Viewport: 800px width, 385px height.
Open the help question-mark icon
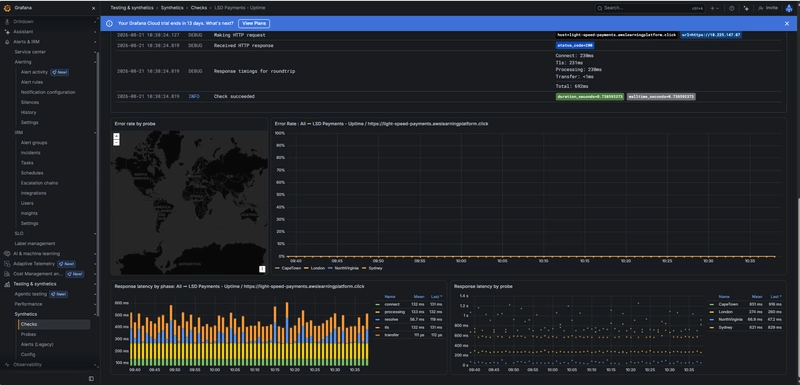pyautogui.click(x=732, y=8)
